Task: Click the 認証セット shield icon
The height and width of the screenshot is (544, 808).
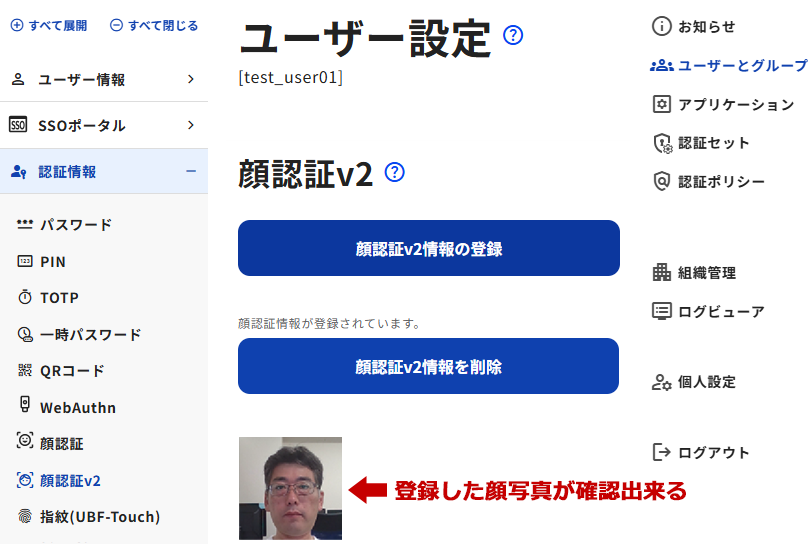Action: click(x=661, y=143)
